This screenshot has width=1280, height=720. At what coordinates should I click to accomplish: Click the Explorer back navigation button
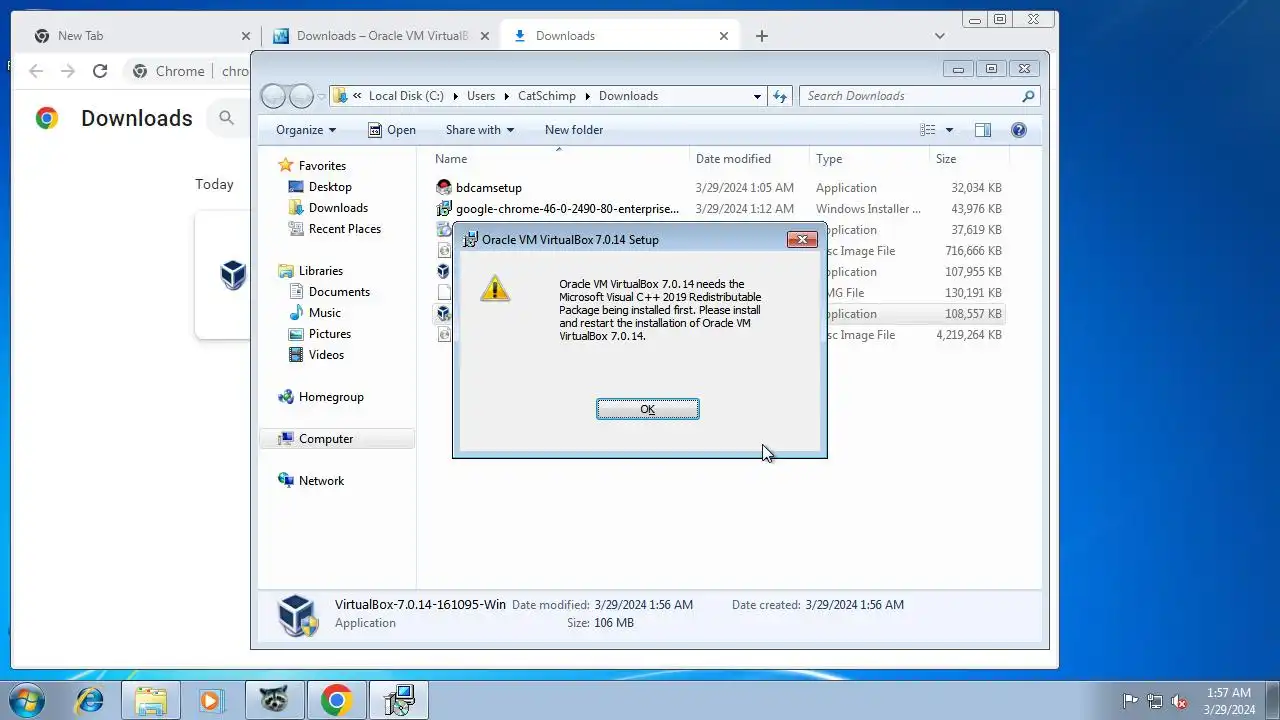click(x=273, y=96)
